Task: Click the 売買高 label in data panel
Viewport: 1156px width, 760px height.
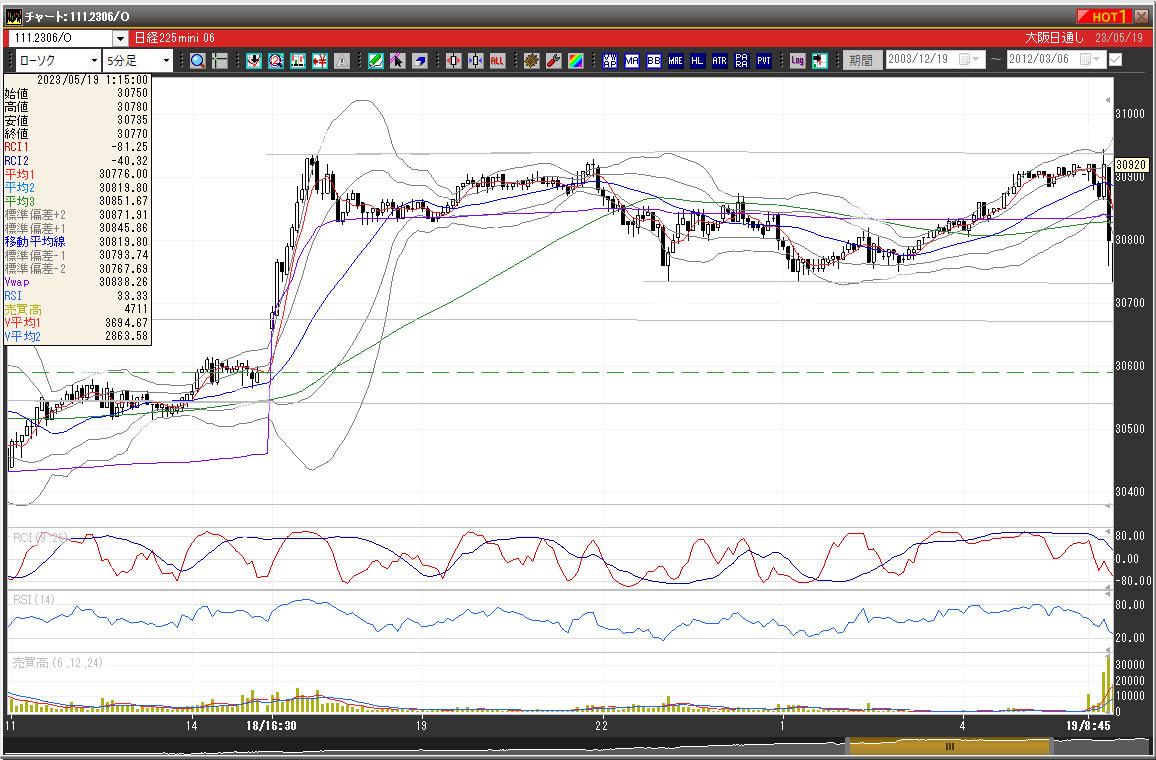Action: [x=23, y=310]
